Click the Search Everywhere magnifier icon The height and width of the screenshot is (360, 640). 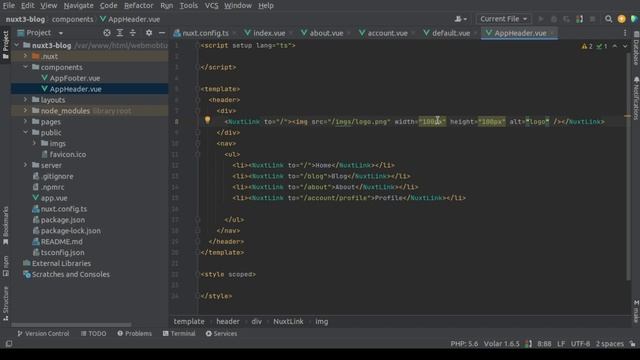click(x=609, y=19)
